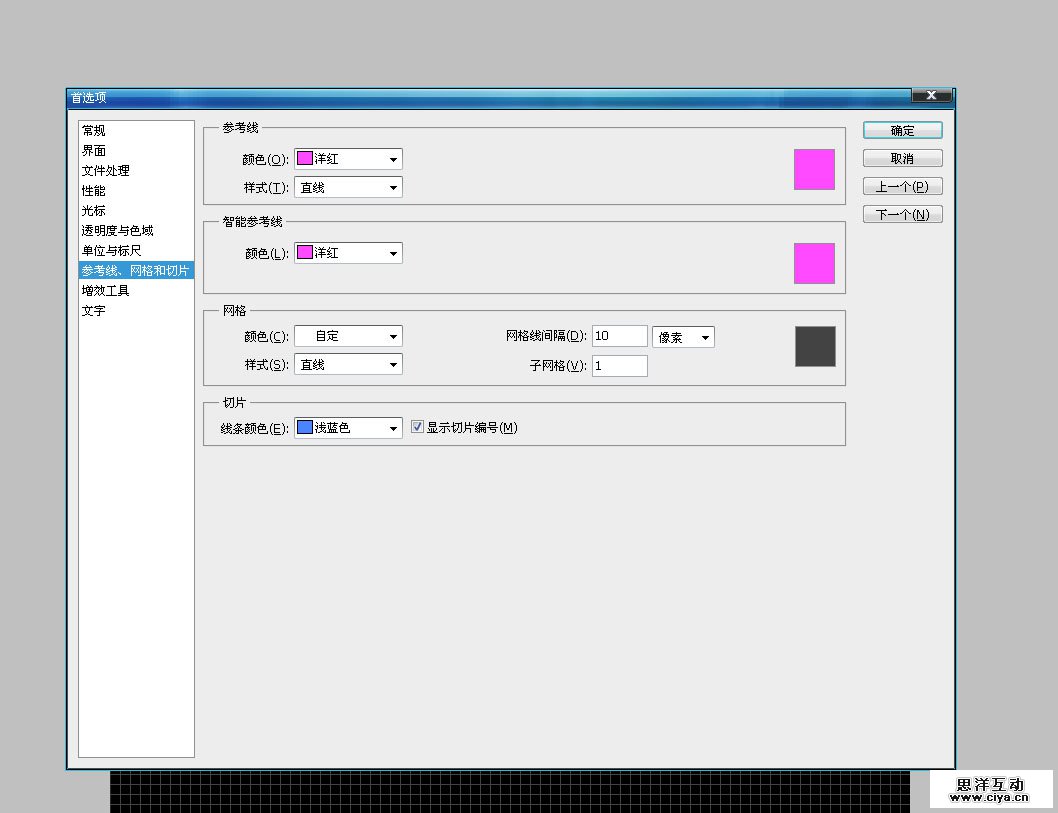Go to next panel with 下一个(N)

tap(902, 215)
